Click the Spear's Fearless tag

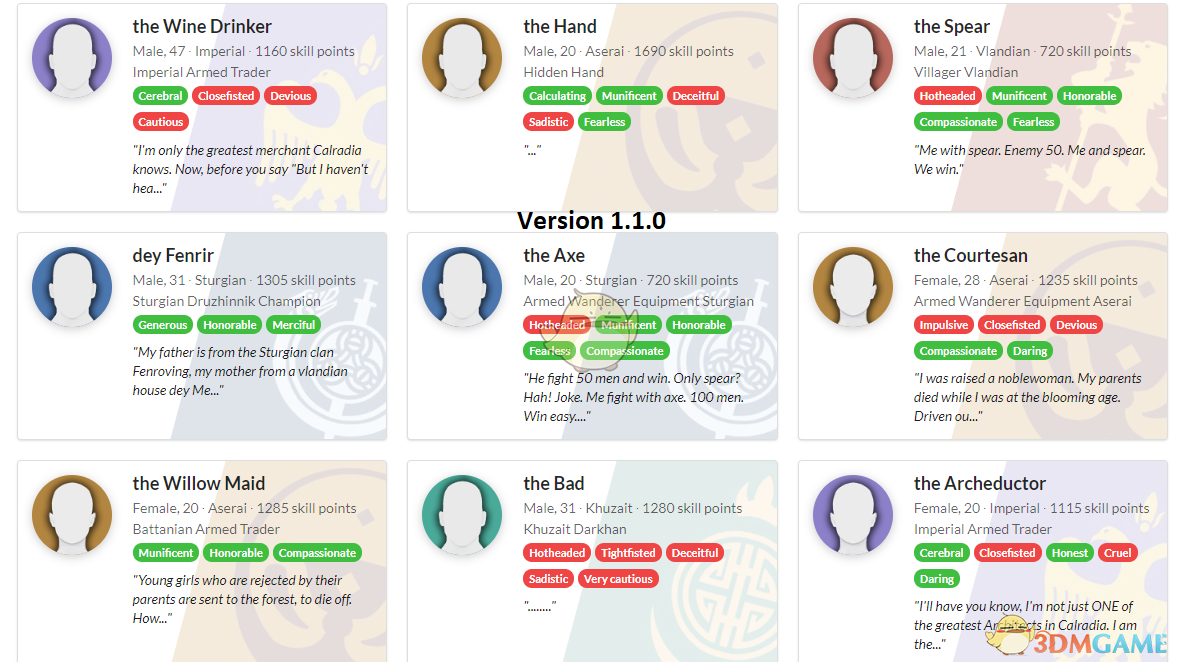1033,122
